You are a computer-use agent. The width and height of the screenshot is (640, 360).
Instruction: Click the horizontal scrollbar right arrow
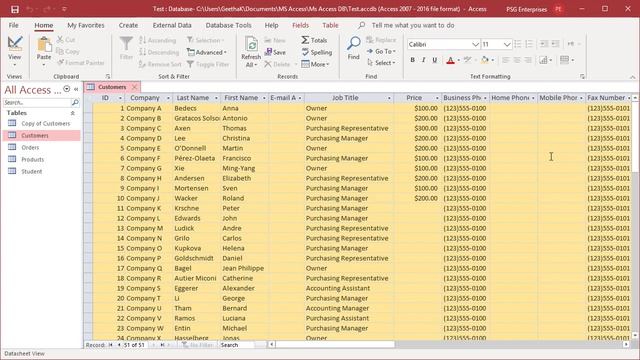[x=626, y=345]
